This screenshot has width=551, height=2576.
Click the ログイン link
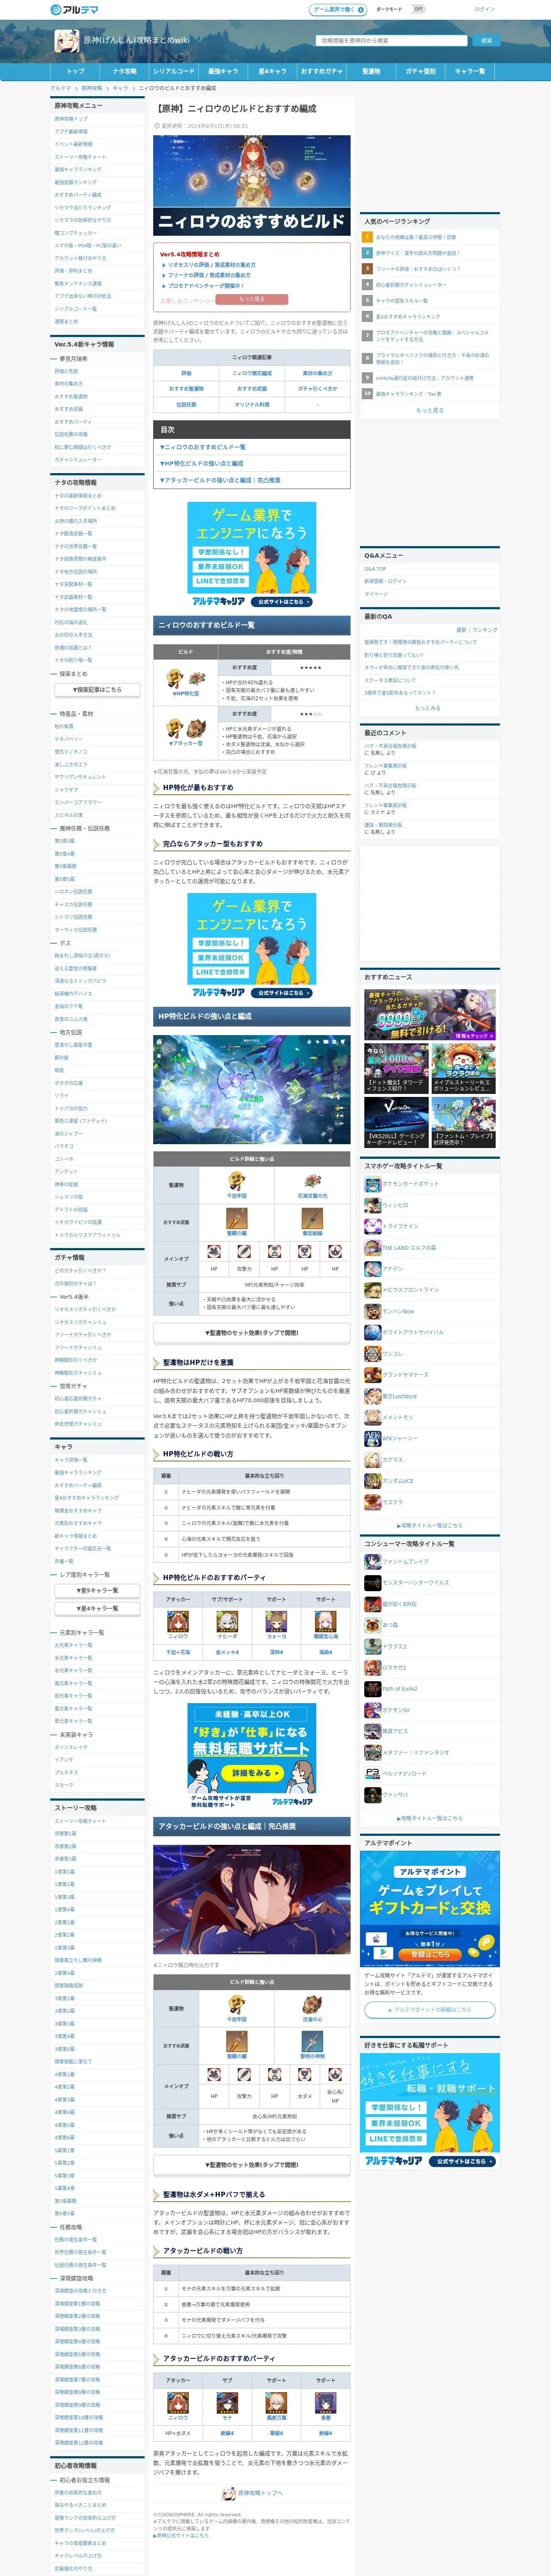[484, 9]
